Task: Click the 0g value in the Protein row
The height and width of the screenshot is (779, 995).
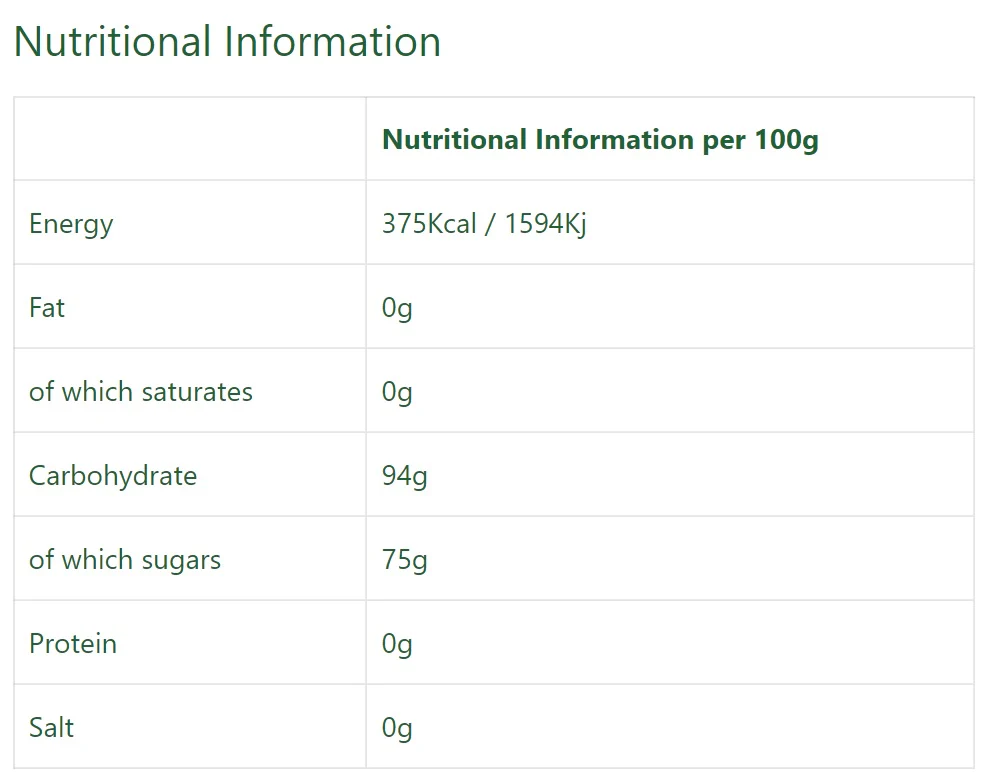Action: [x=397, y=644]
